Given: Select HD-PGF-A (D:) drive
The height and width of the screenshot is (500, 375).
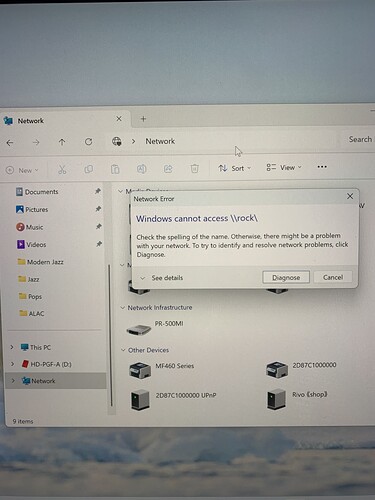Looking at the screenshot, I should click(46, 364).
